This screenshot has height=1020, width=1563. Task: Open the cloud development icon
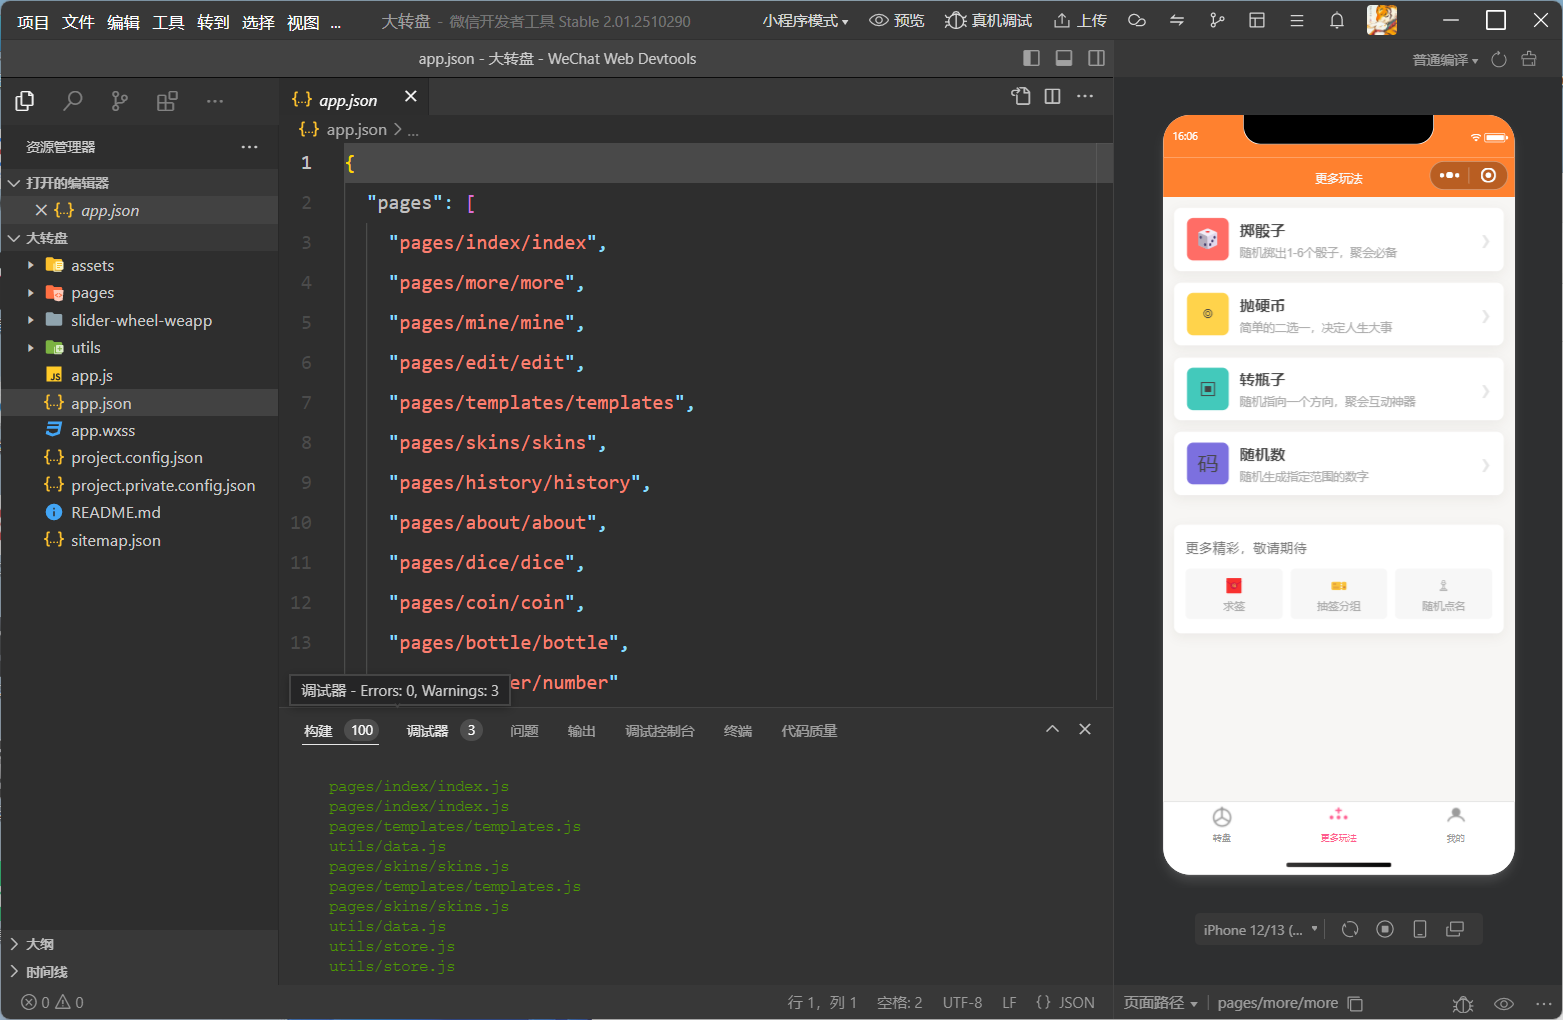coord(1137,21)
